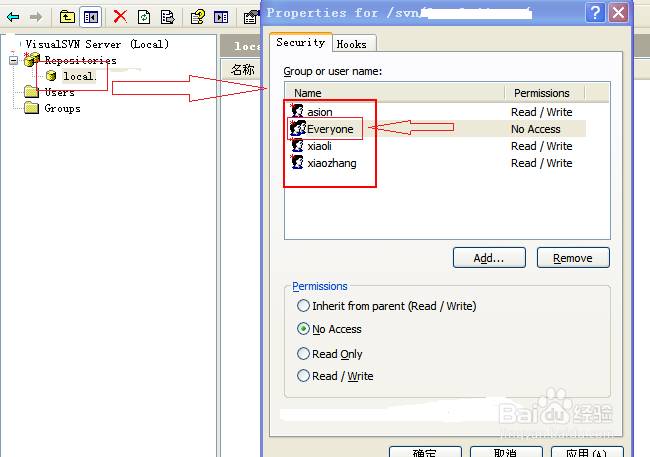Image resolution: width=650 pixels, height=457 pixels.
Task: Select the local repository tree item
Action: (x=79, y=76)
